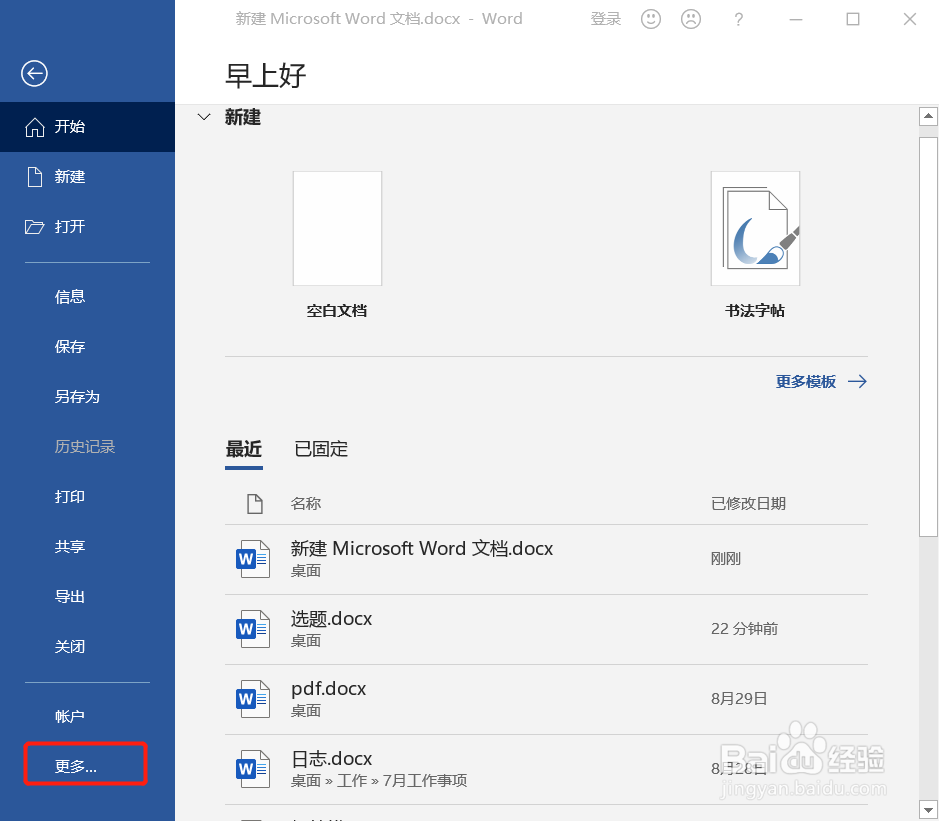Switch to the 最近 tab
Image resolution: width=939 pixels, height=821 pixels.
[244, 449]
